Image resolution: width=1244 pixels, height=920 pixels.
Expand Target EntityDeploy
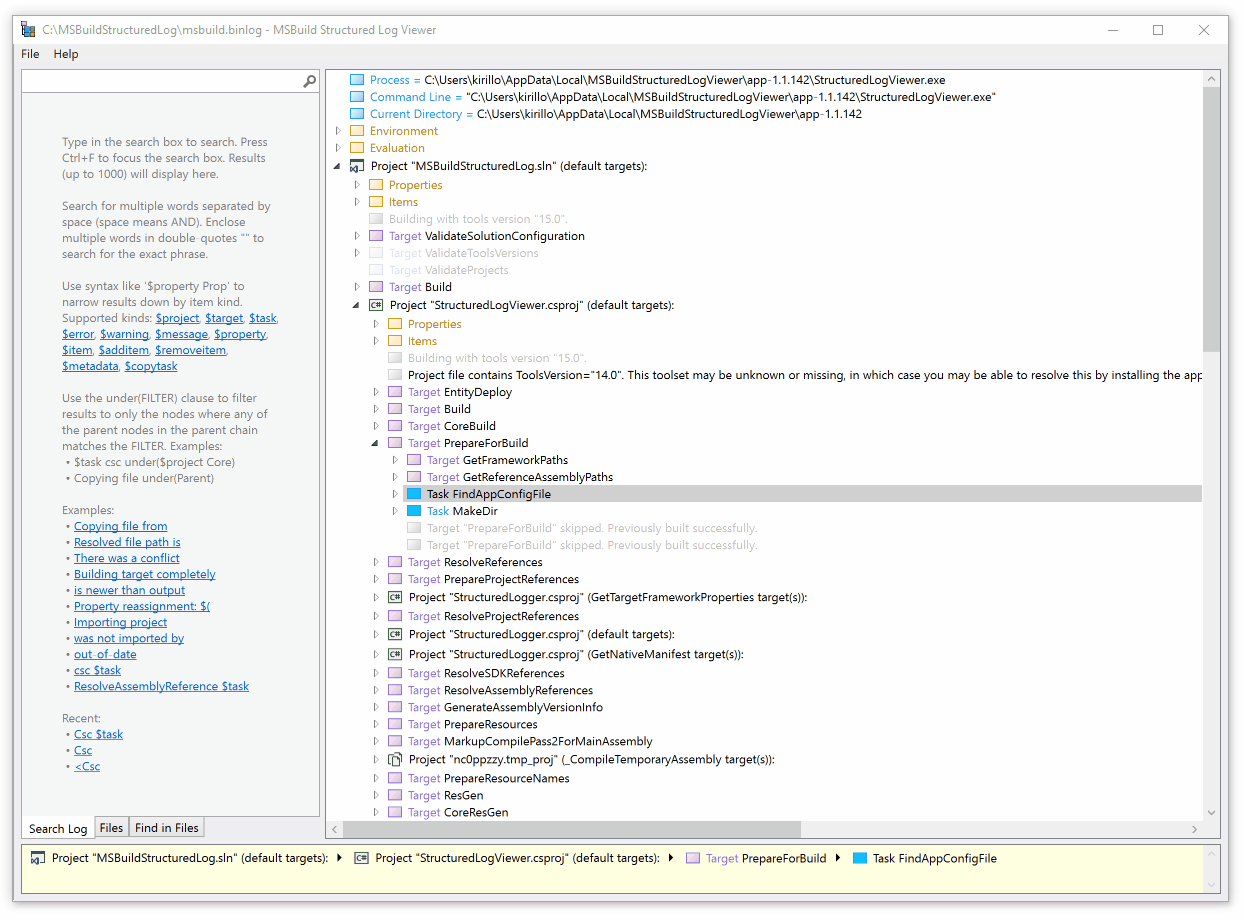click(x=376, y=392)
